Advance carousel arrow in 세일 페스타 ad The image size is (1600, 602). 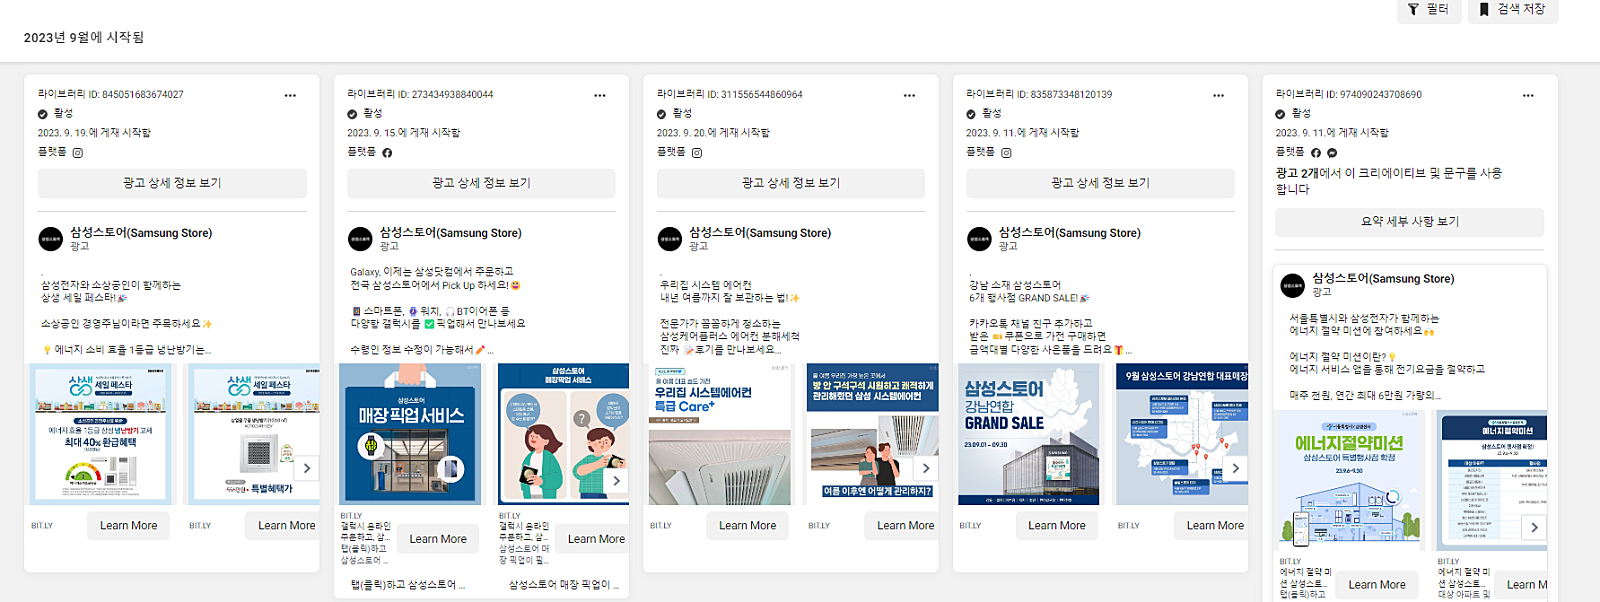(x=307, y=468)
